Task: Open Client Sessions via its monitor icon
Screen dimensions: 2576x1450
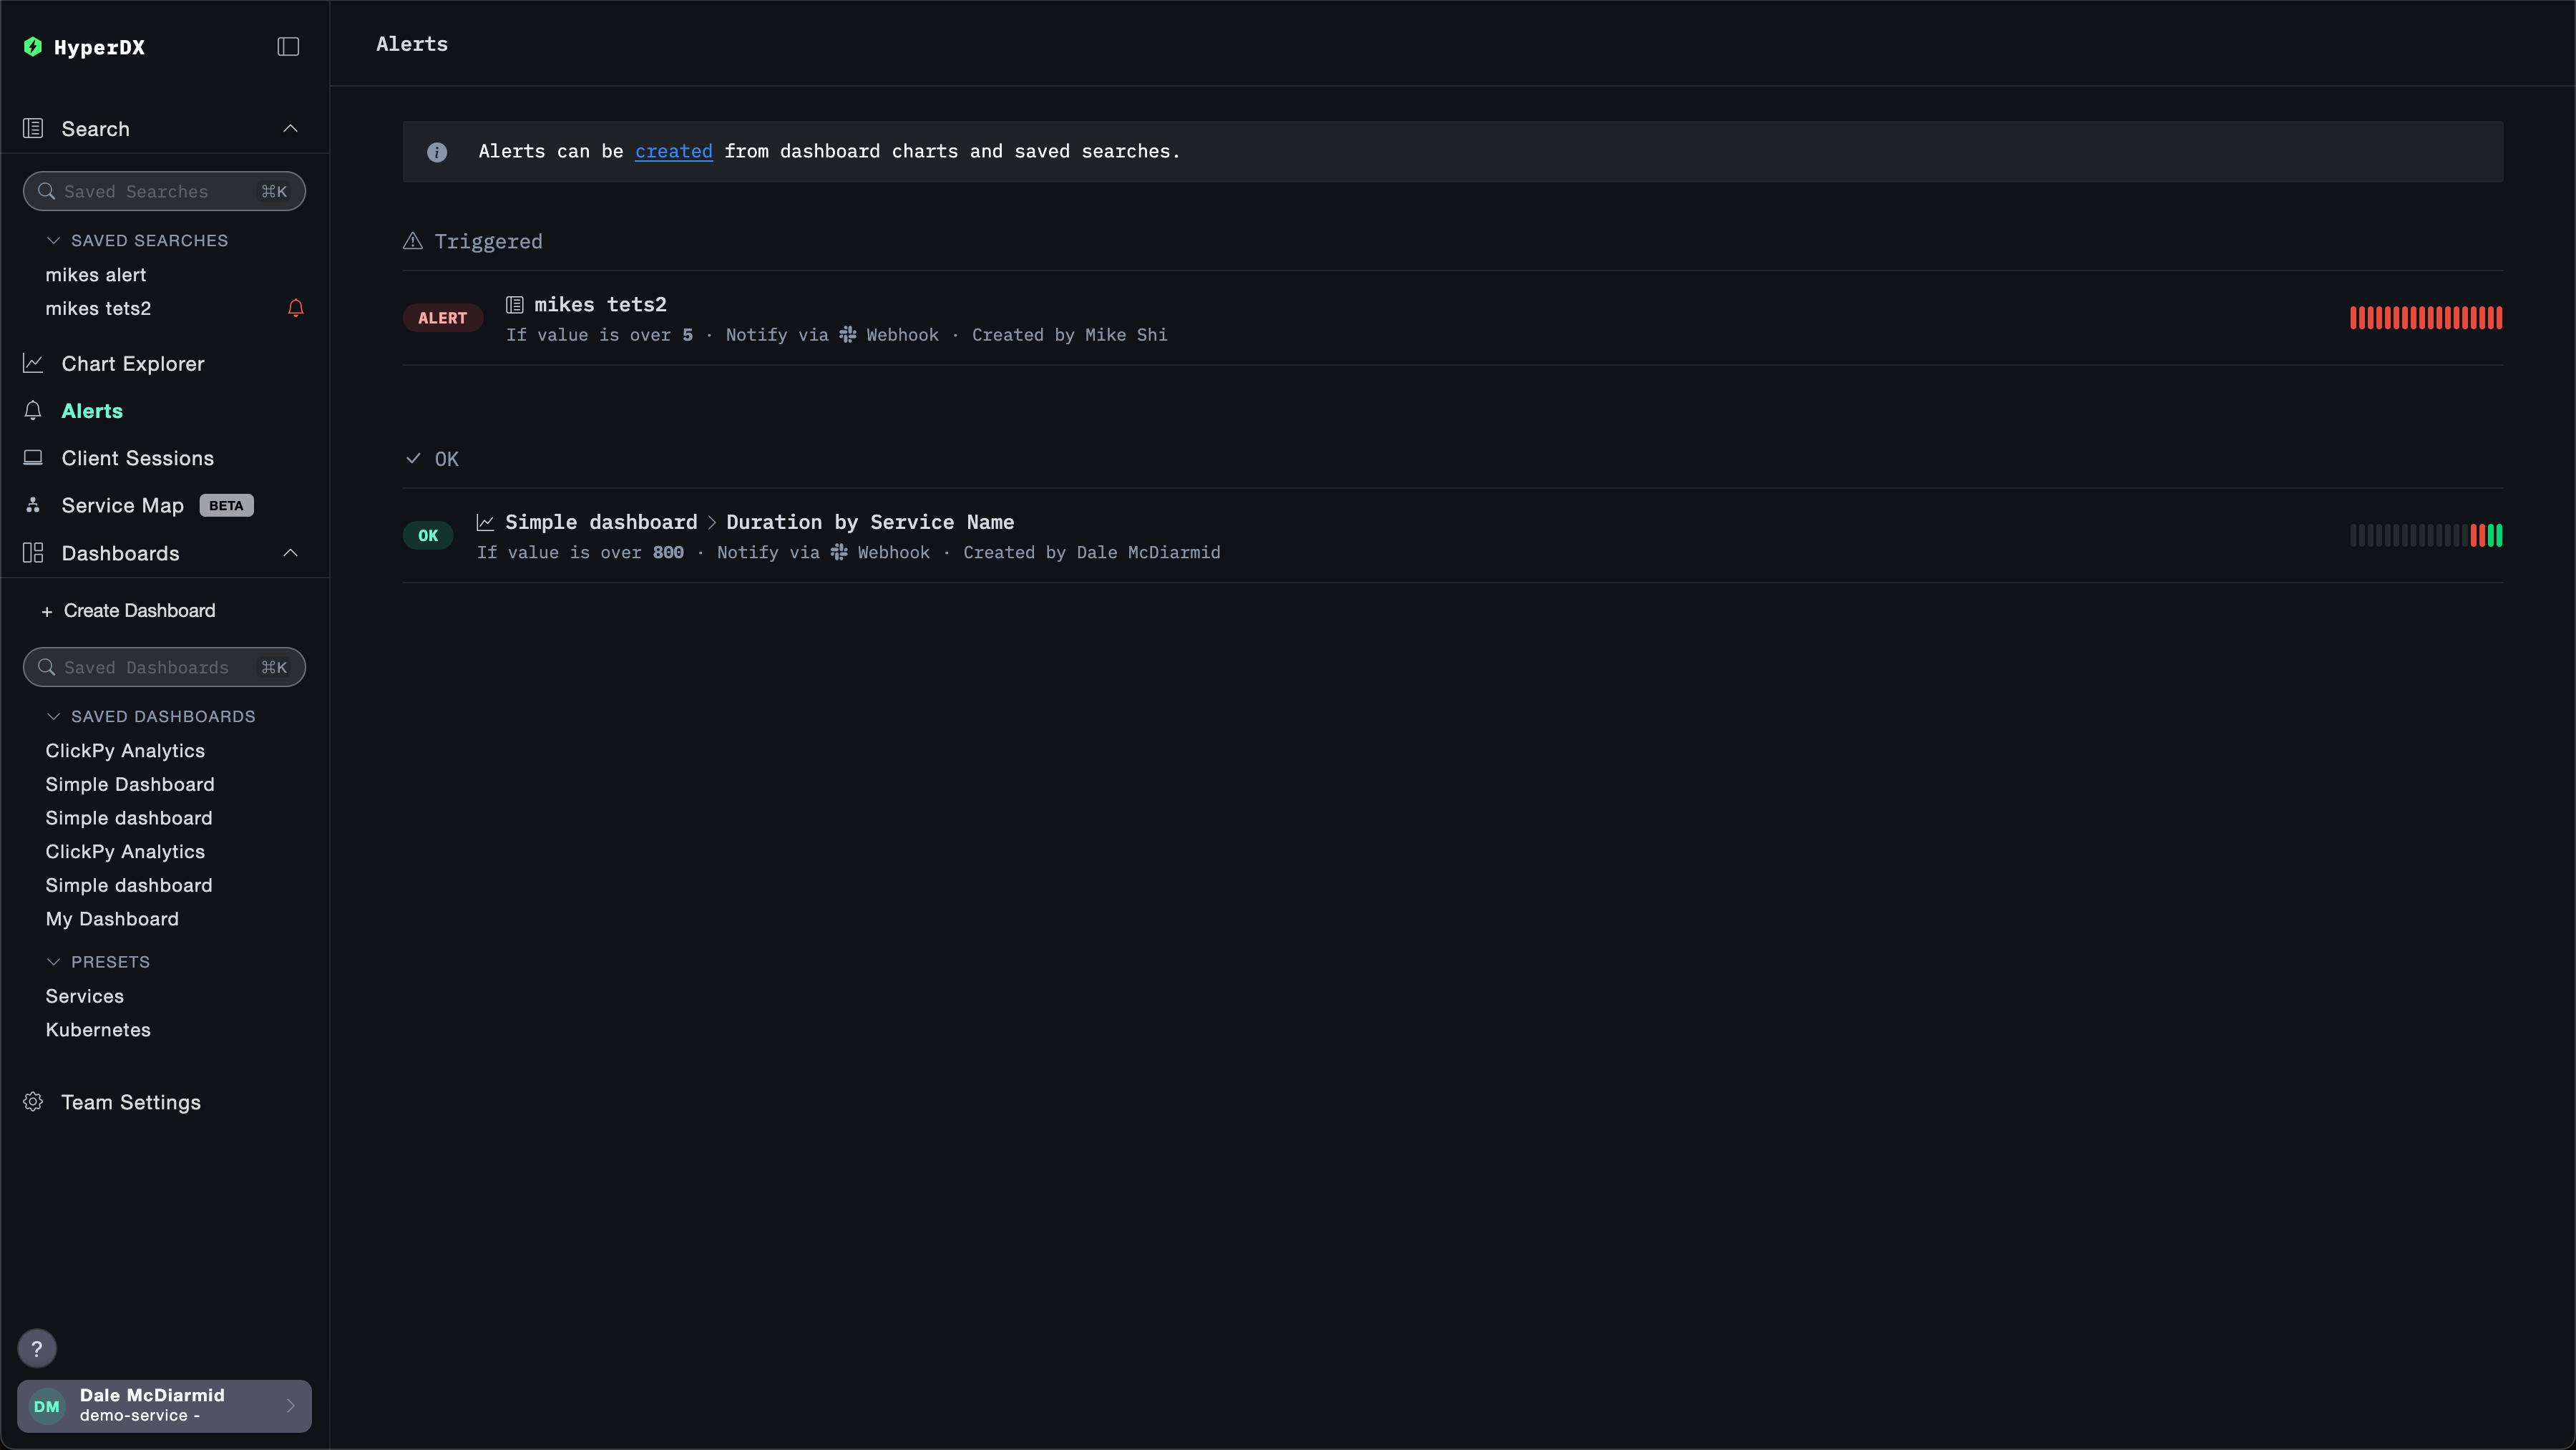Action: tap(33, 457)
